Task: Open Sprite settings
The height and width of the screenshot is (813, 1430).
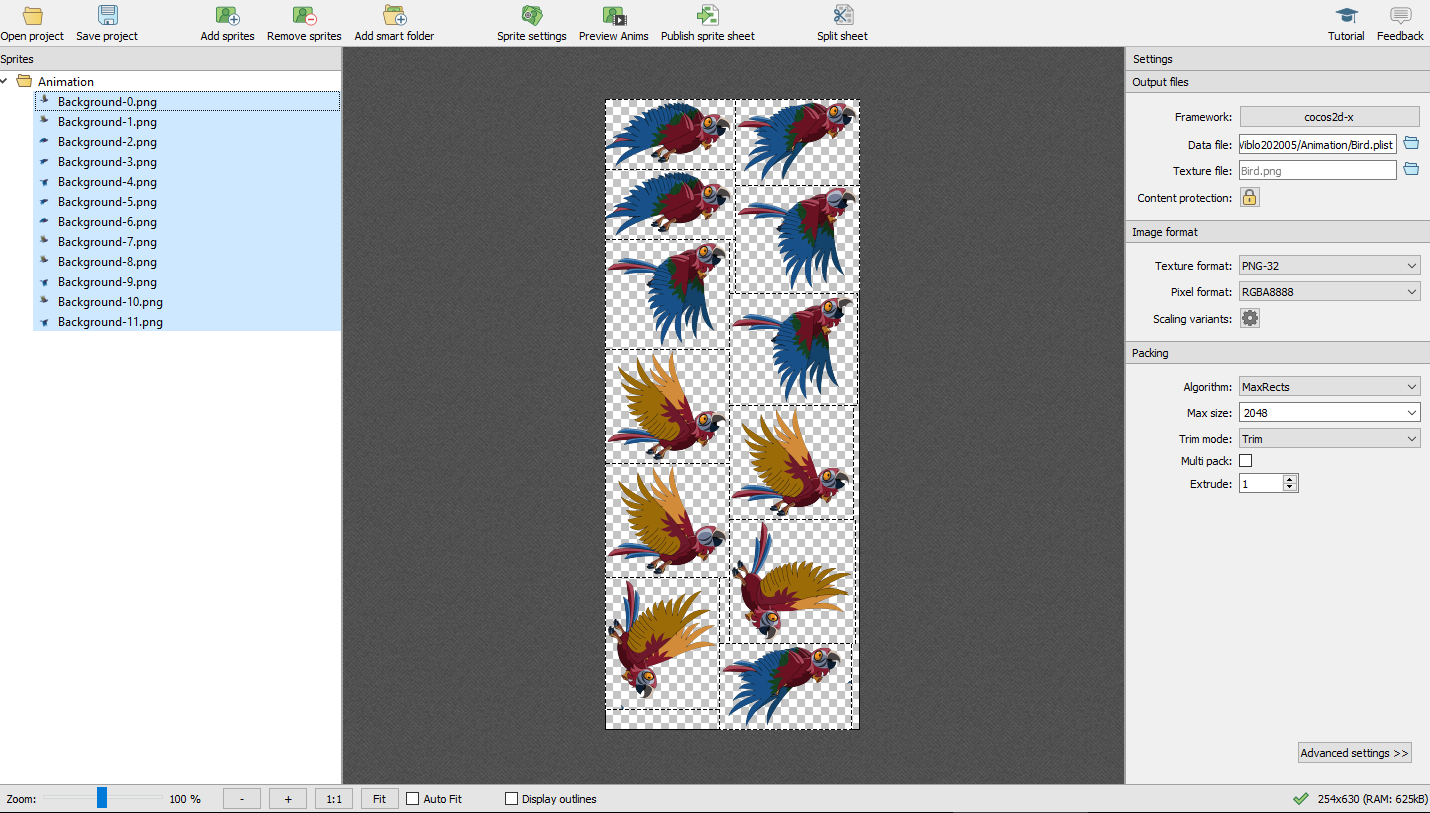Action: pos(532,23)
